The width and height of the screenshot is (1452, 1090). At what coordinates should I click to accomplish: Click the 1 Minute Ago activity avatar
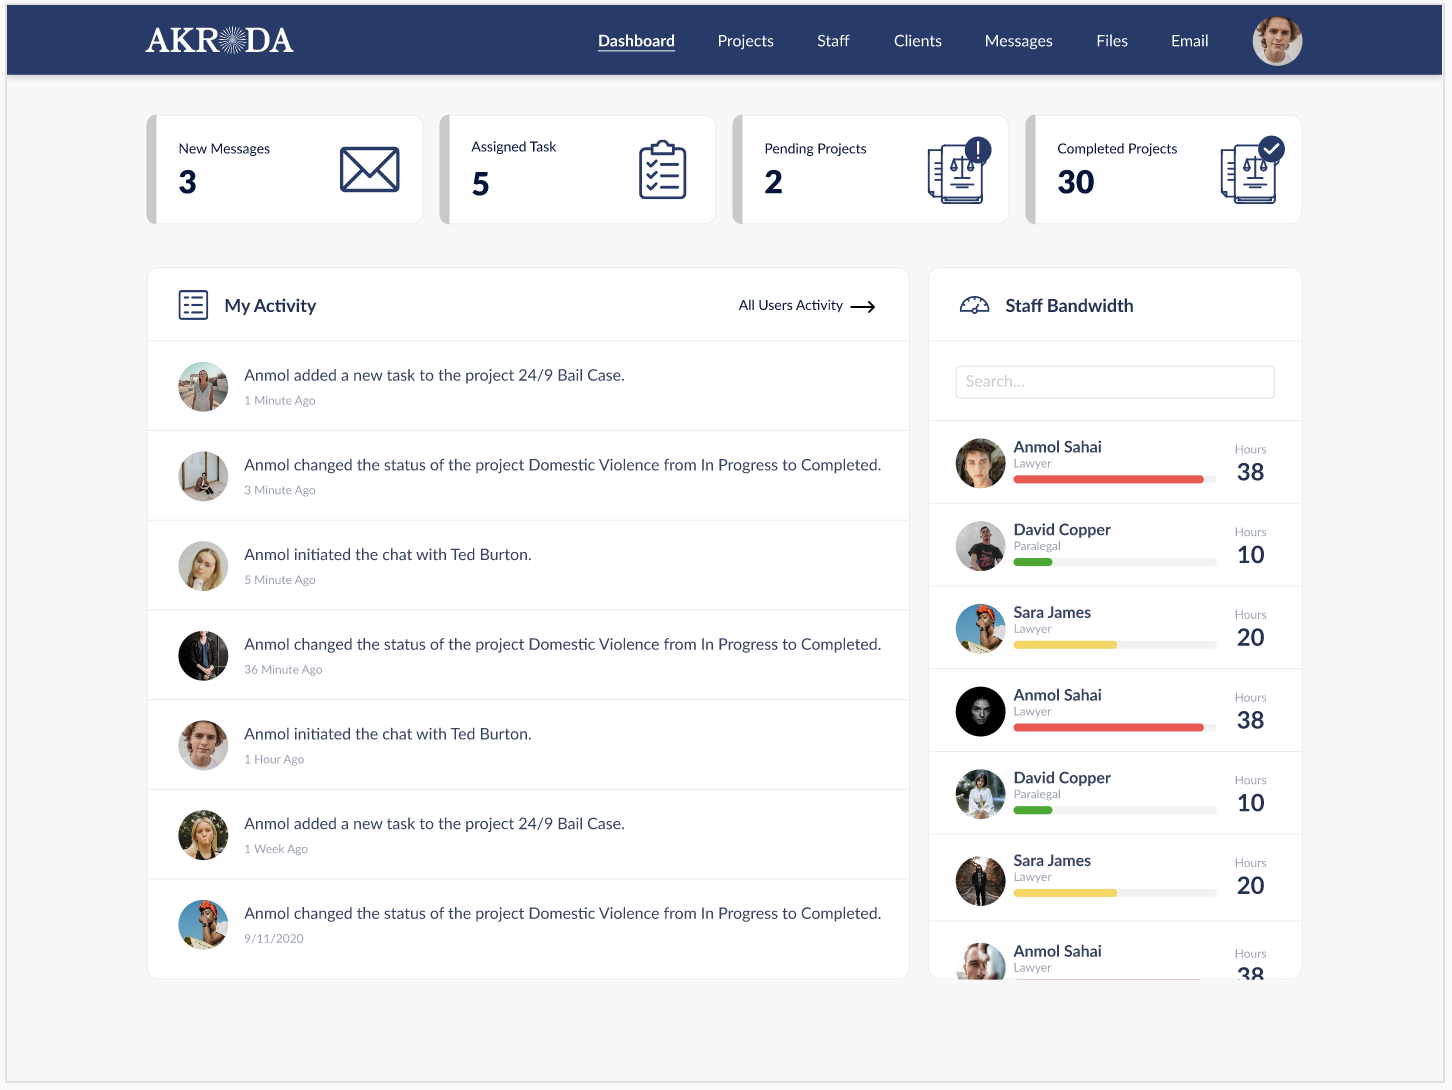[x=203, y=387]
